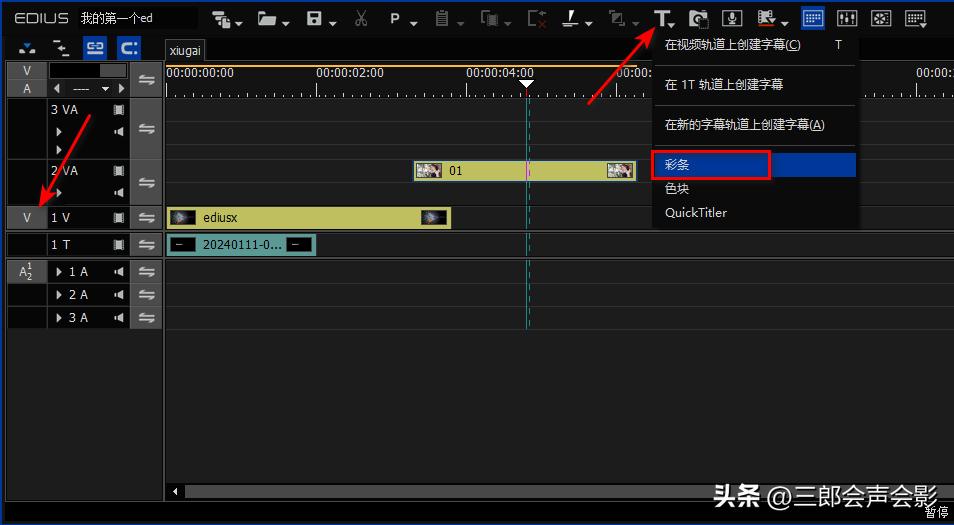Open the voice-over microphone tool
Image resolution: width=954 pixels, height=525 pixels.
[x=732, y=18]
